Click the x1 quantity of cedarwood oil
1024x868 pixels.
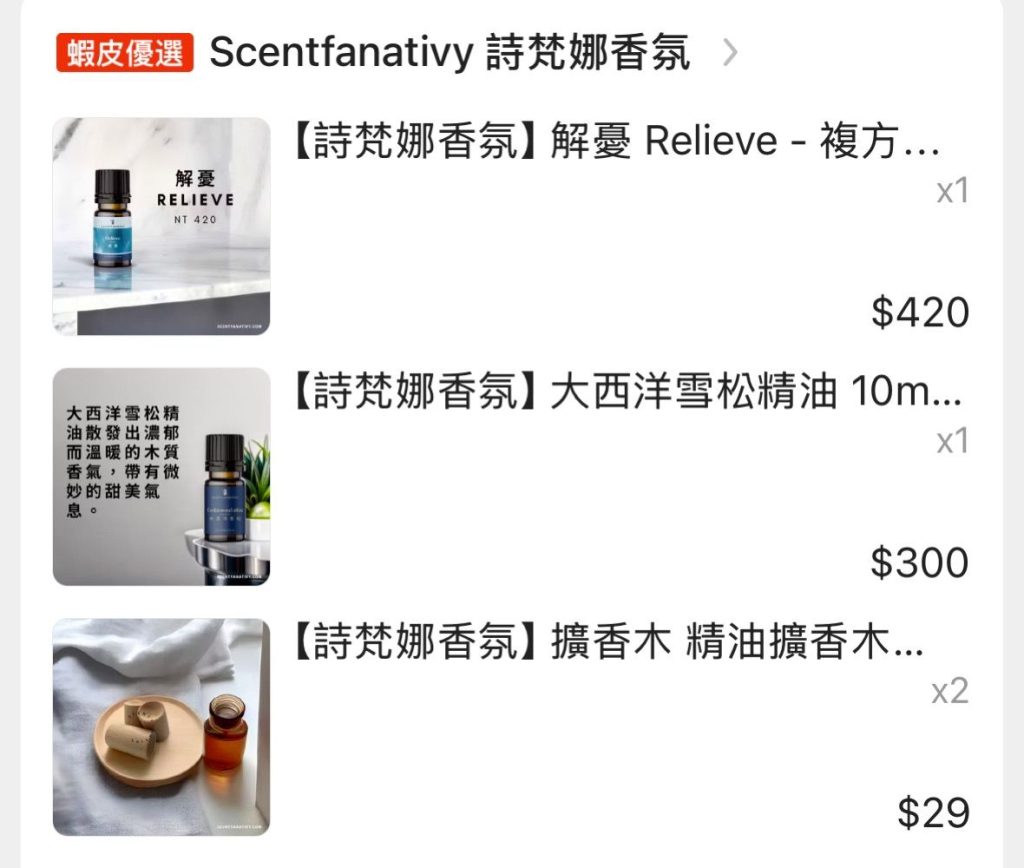click(x=953, y=442)
